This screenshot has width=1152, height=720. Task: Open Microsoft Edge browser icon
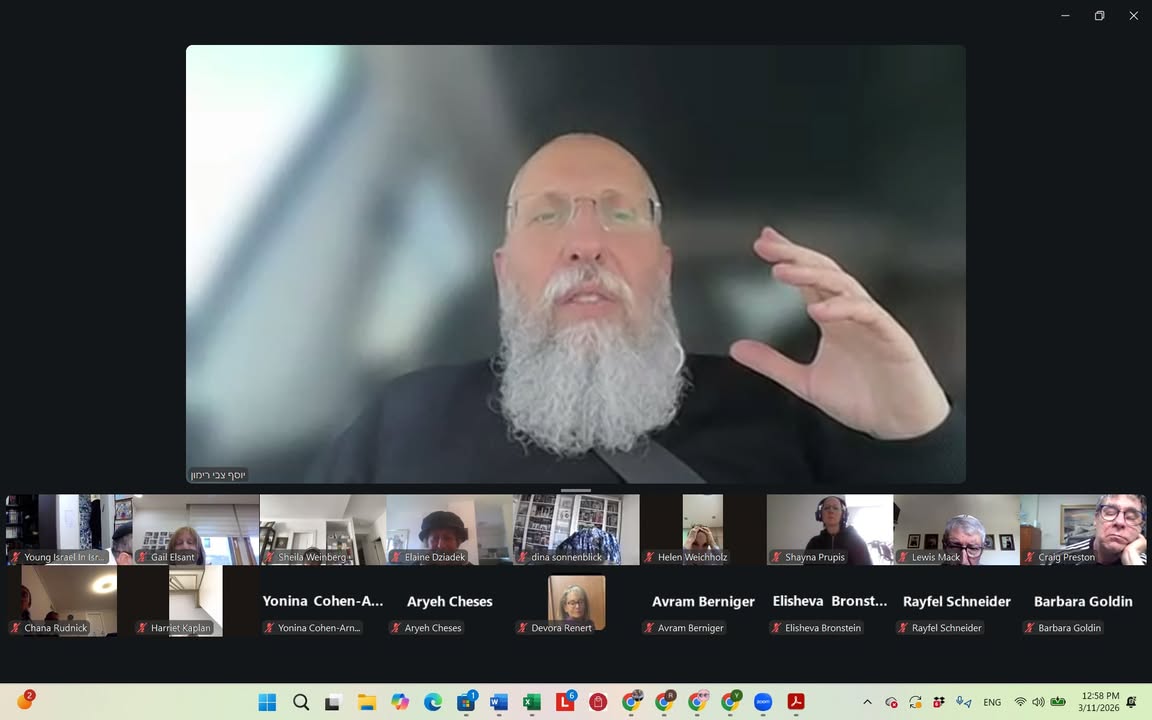coord(433,702)
